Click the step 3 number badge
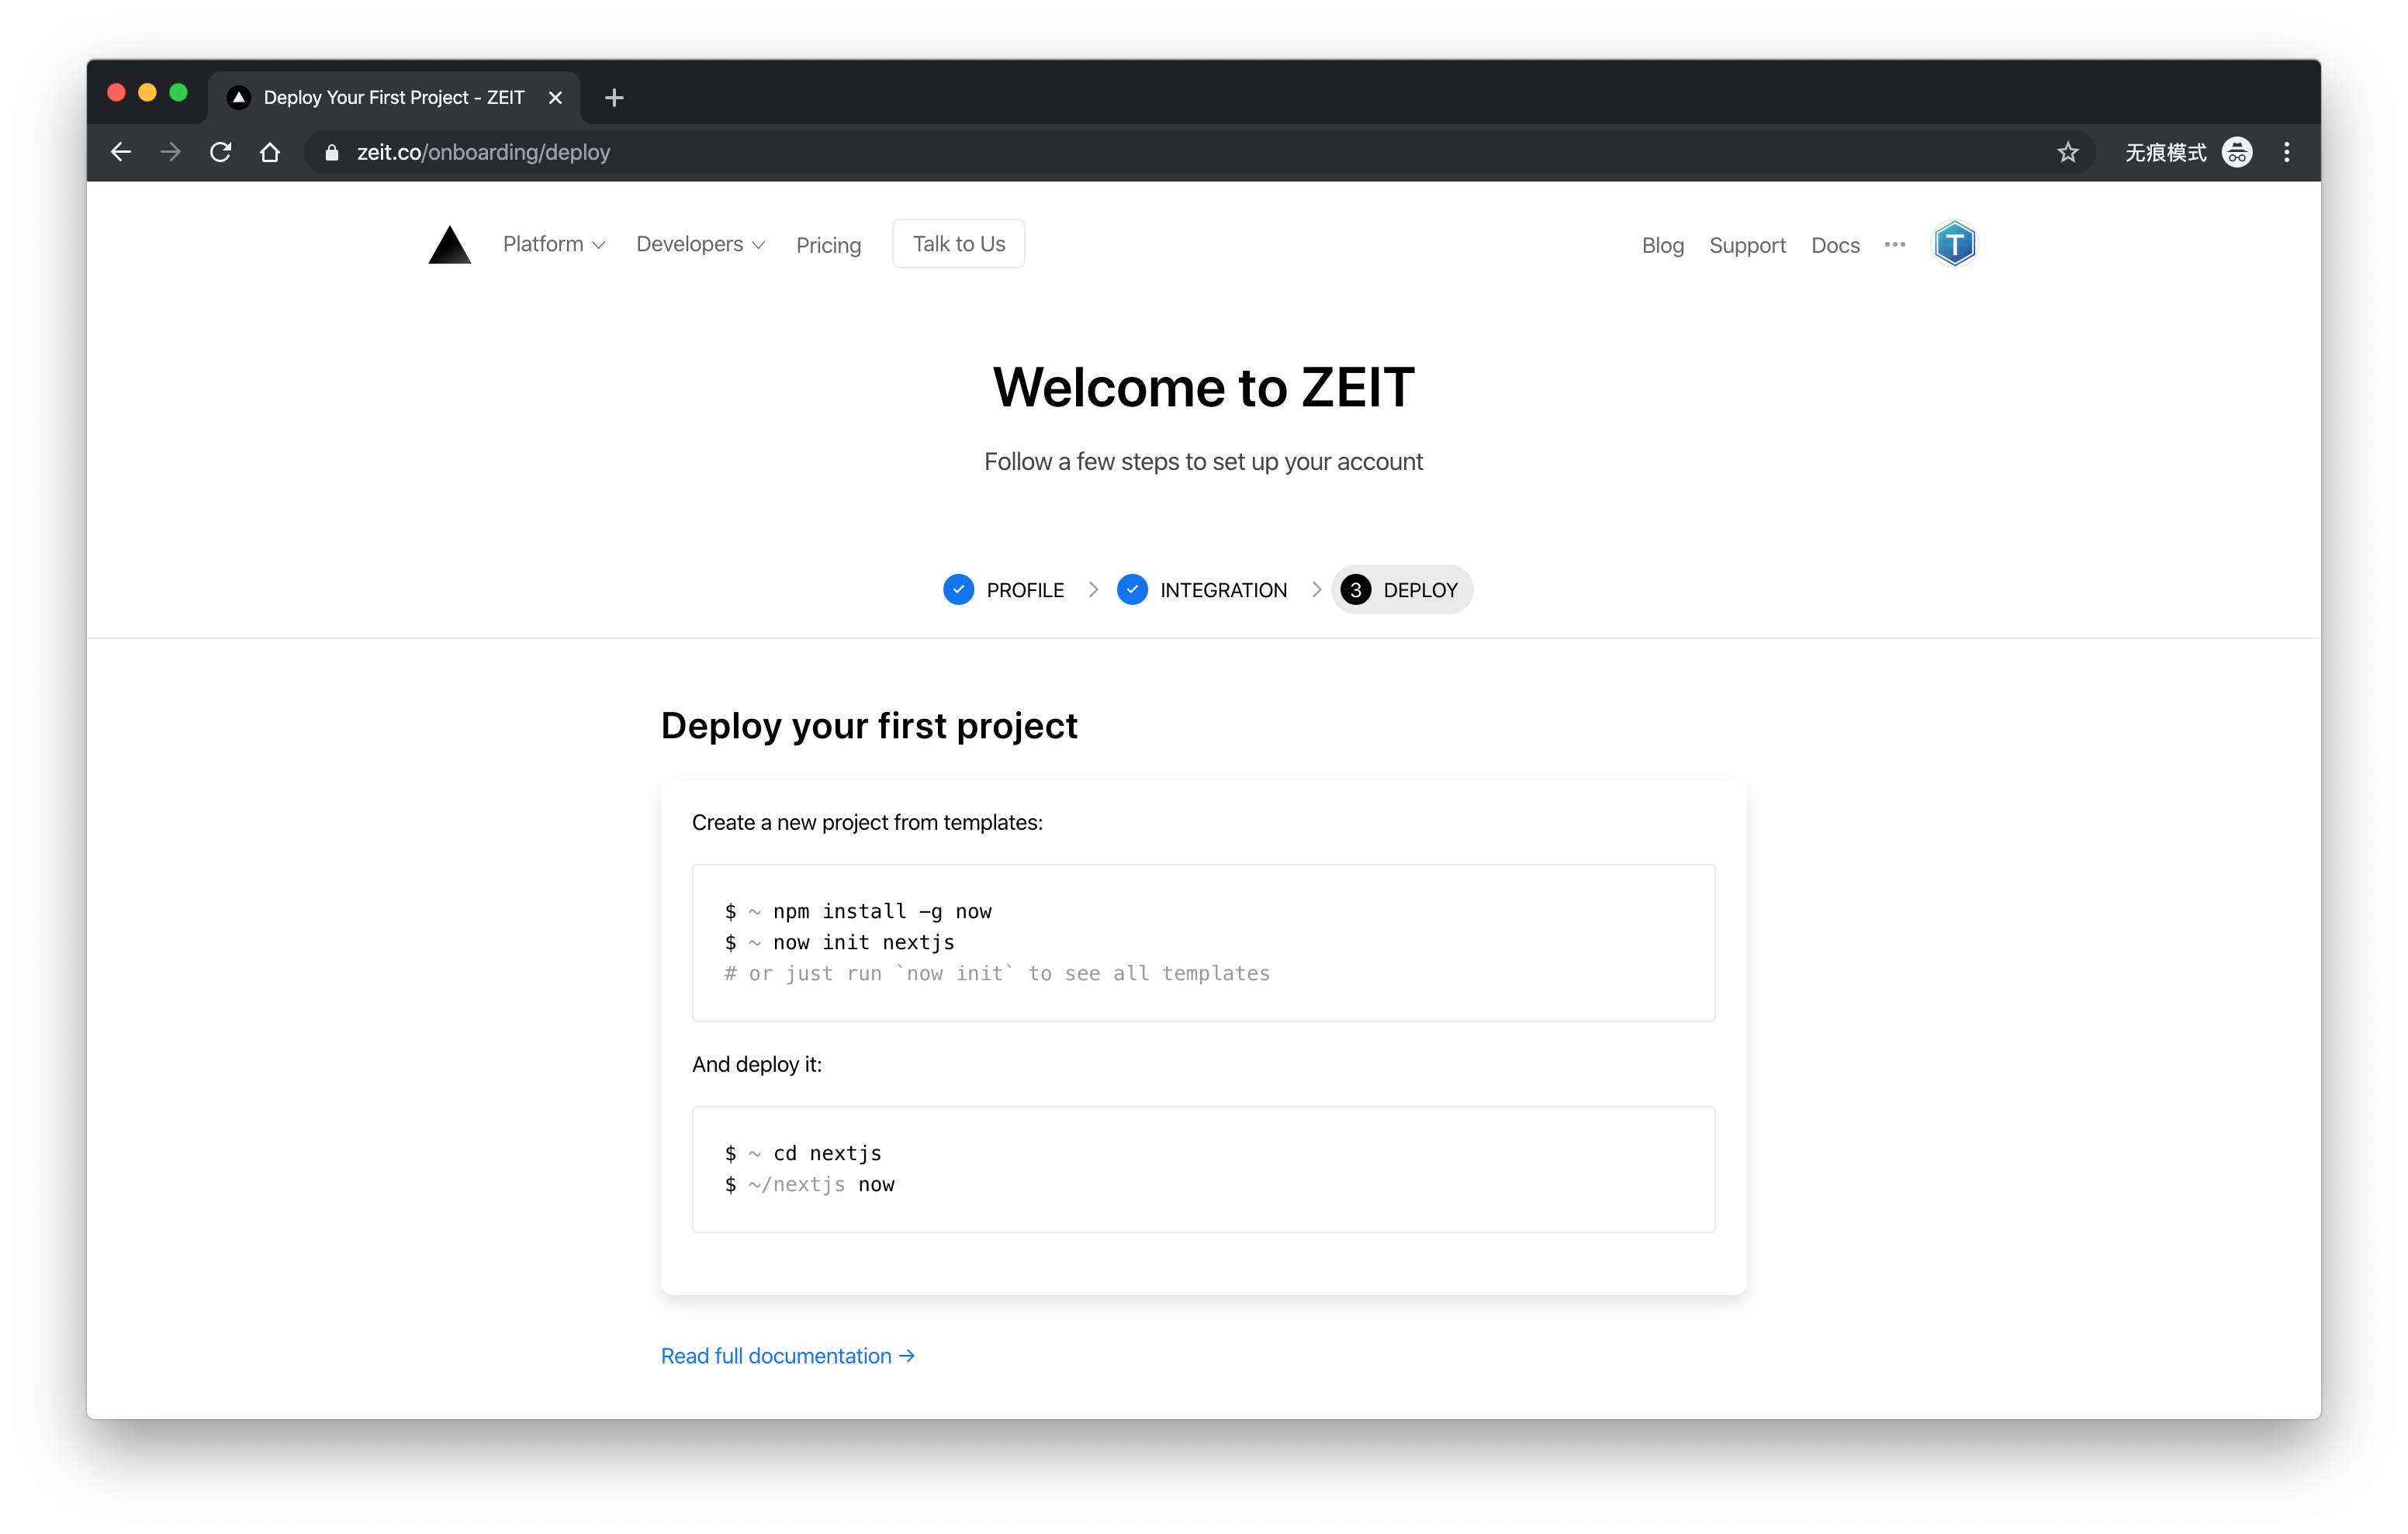The height and width of the screenshot is (1534, 2408). coord(1355,590)
